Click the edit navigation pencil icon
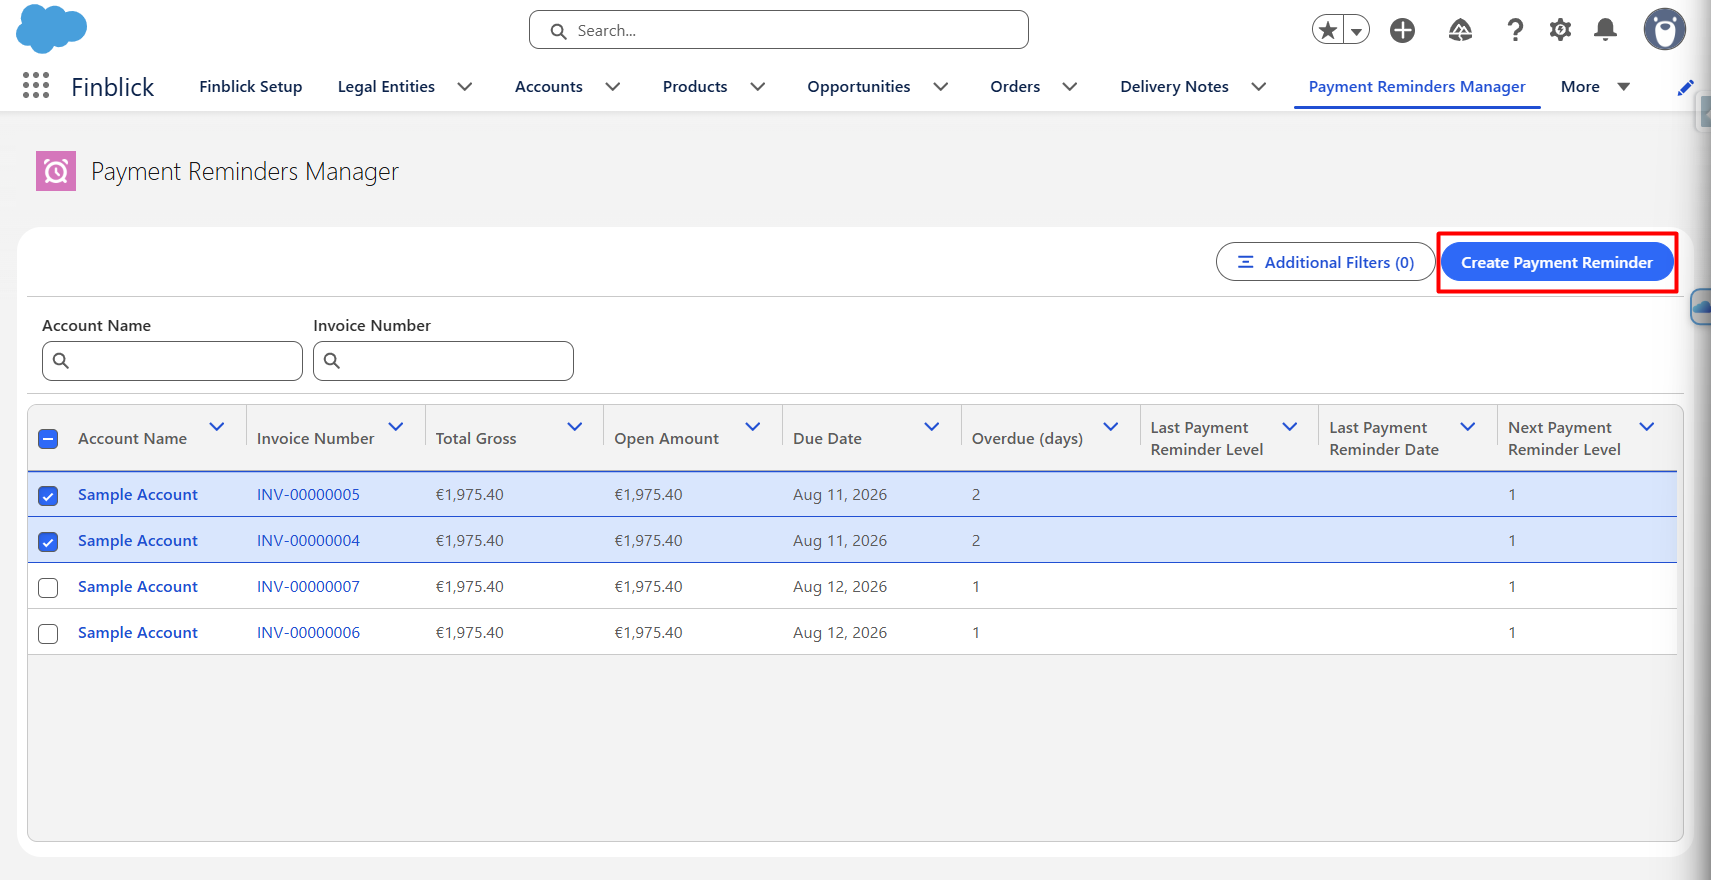Screen dimensions: 1711x880 (x=1686, y=87)
